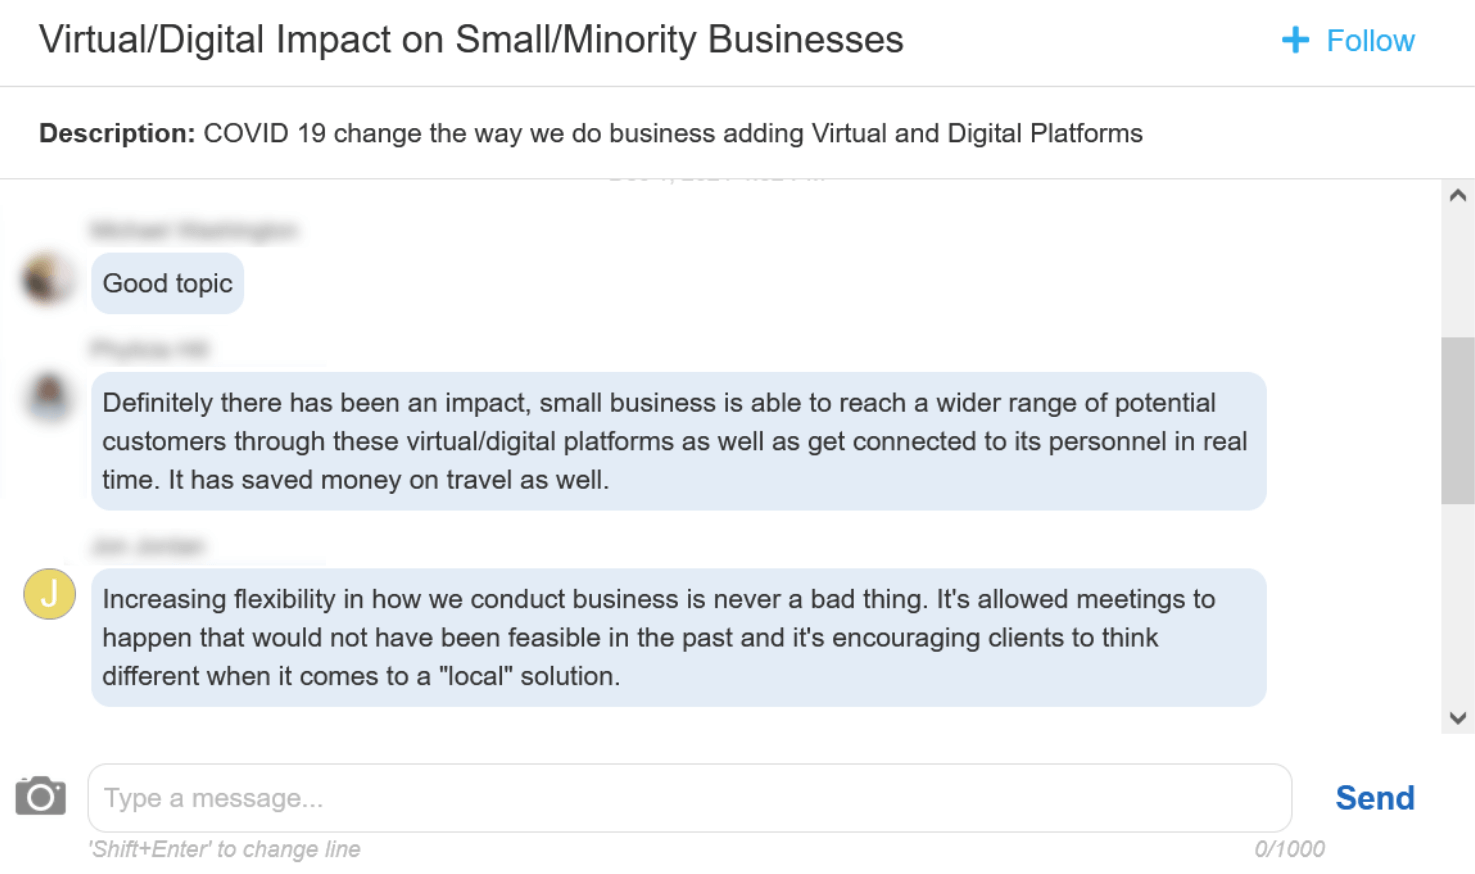Click sender name above 'Definitely there has been' message
1475x874 pixels.
click(x=150, y=349)
